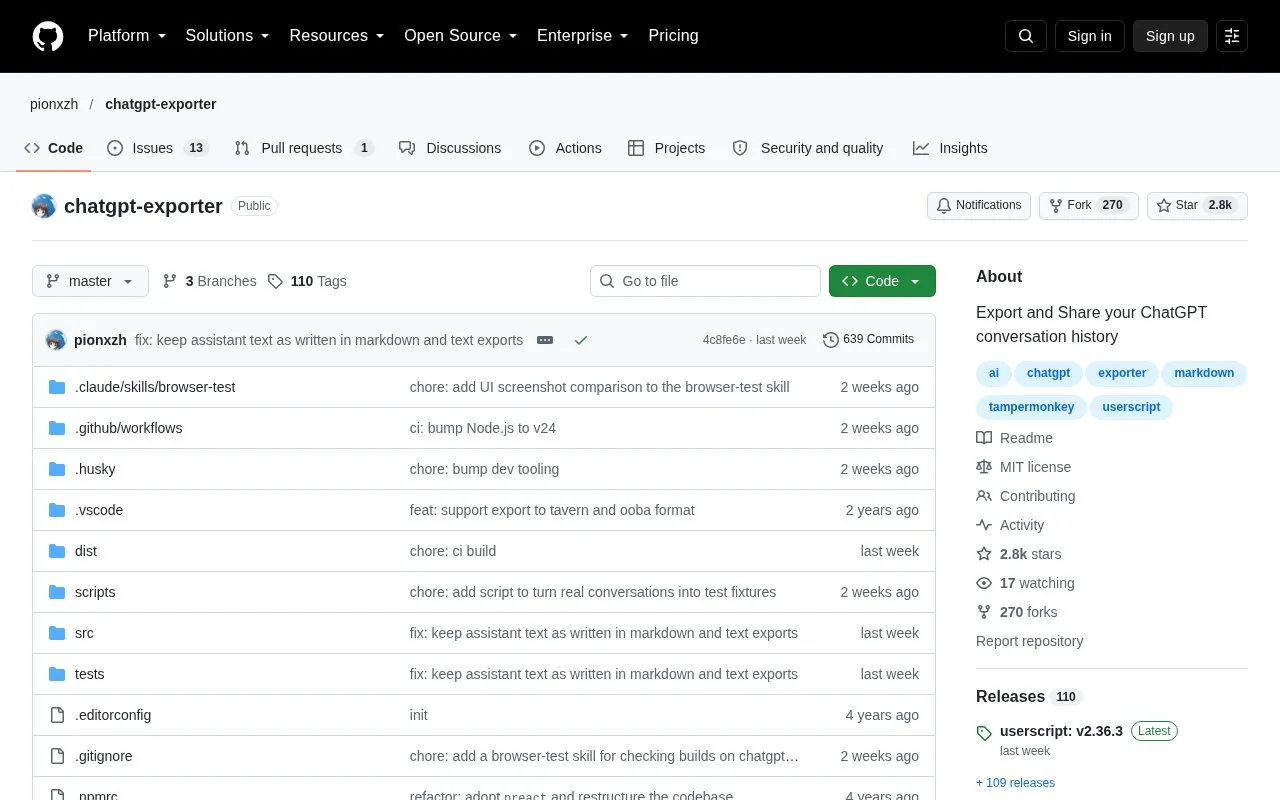Open the Platform dropdown menu
The image size is (1280, 800).
pyautogui.click(x=127, y=36)
